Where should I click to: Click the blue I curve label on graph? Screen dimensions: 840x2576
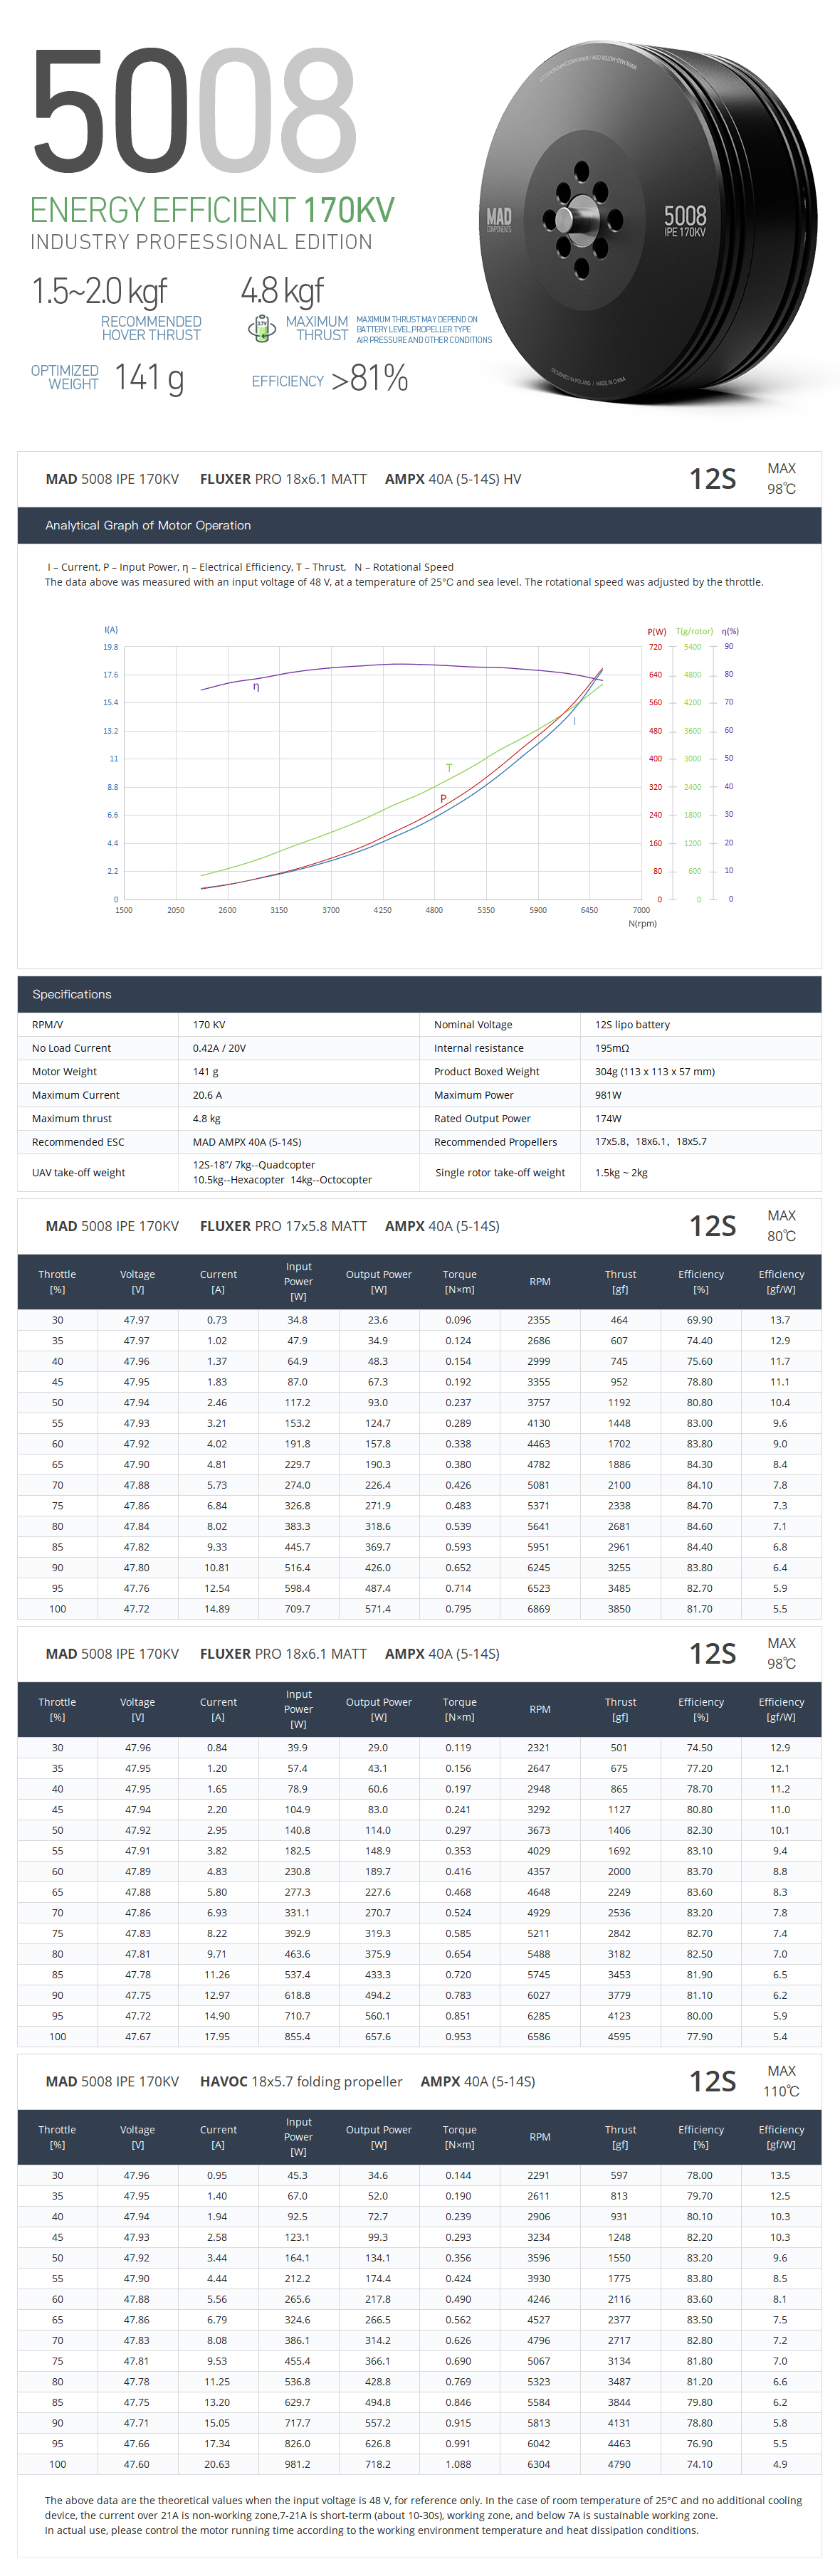pyautogui.click(x=574, y=721)
